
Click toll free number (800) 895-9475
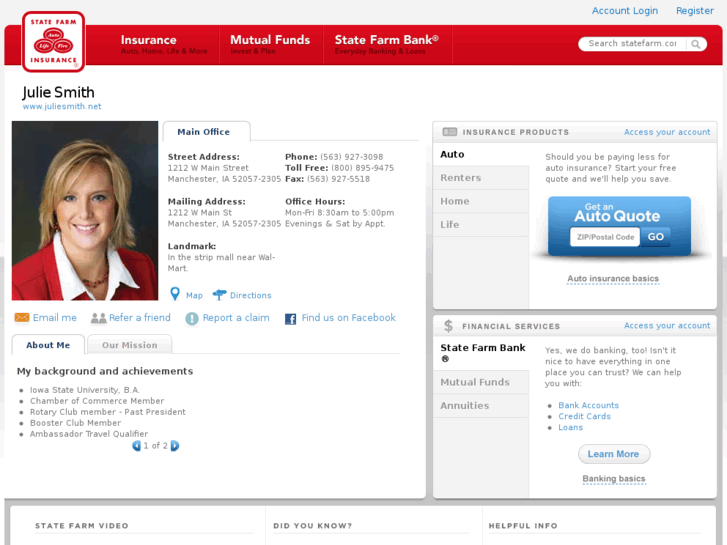point(363,168)
